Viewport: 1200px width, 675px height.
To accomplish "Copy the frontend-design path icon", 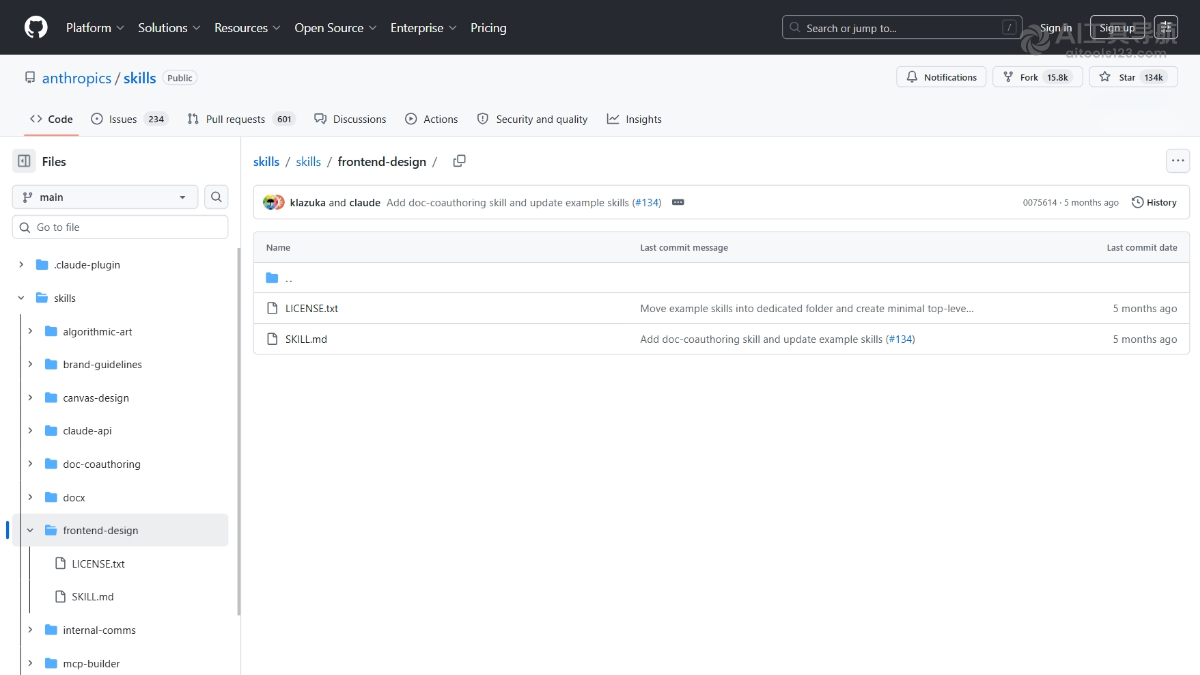I will pyautogui.click(x=459, y=161).
